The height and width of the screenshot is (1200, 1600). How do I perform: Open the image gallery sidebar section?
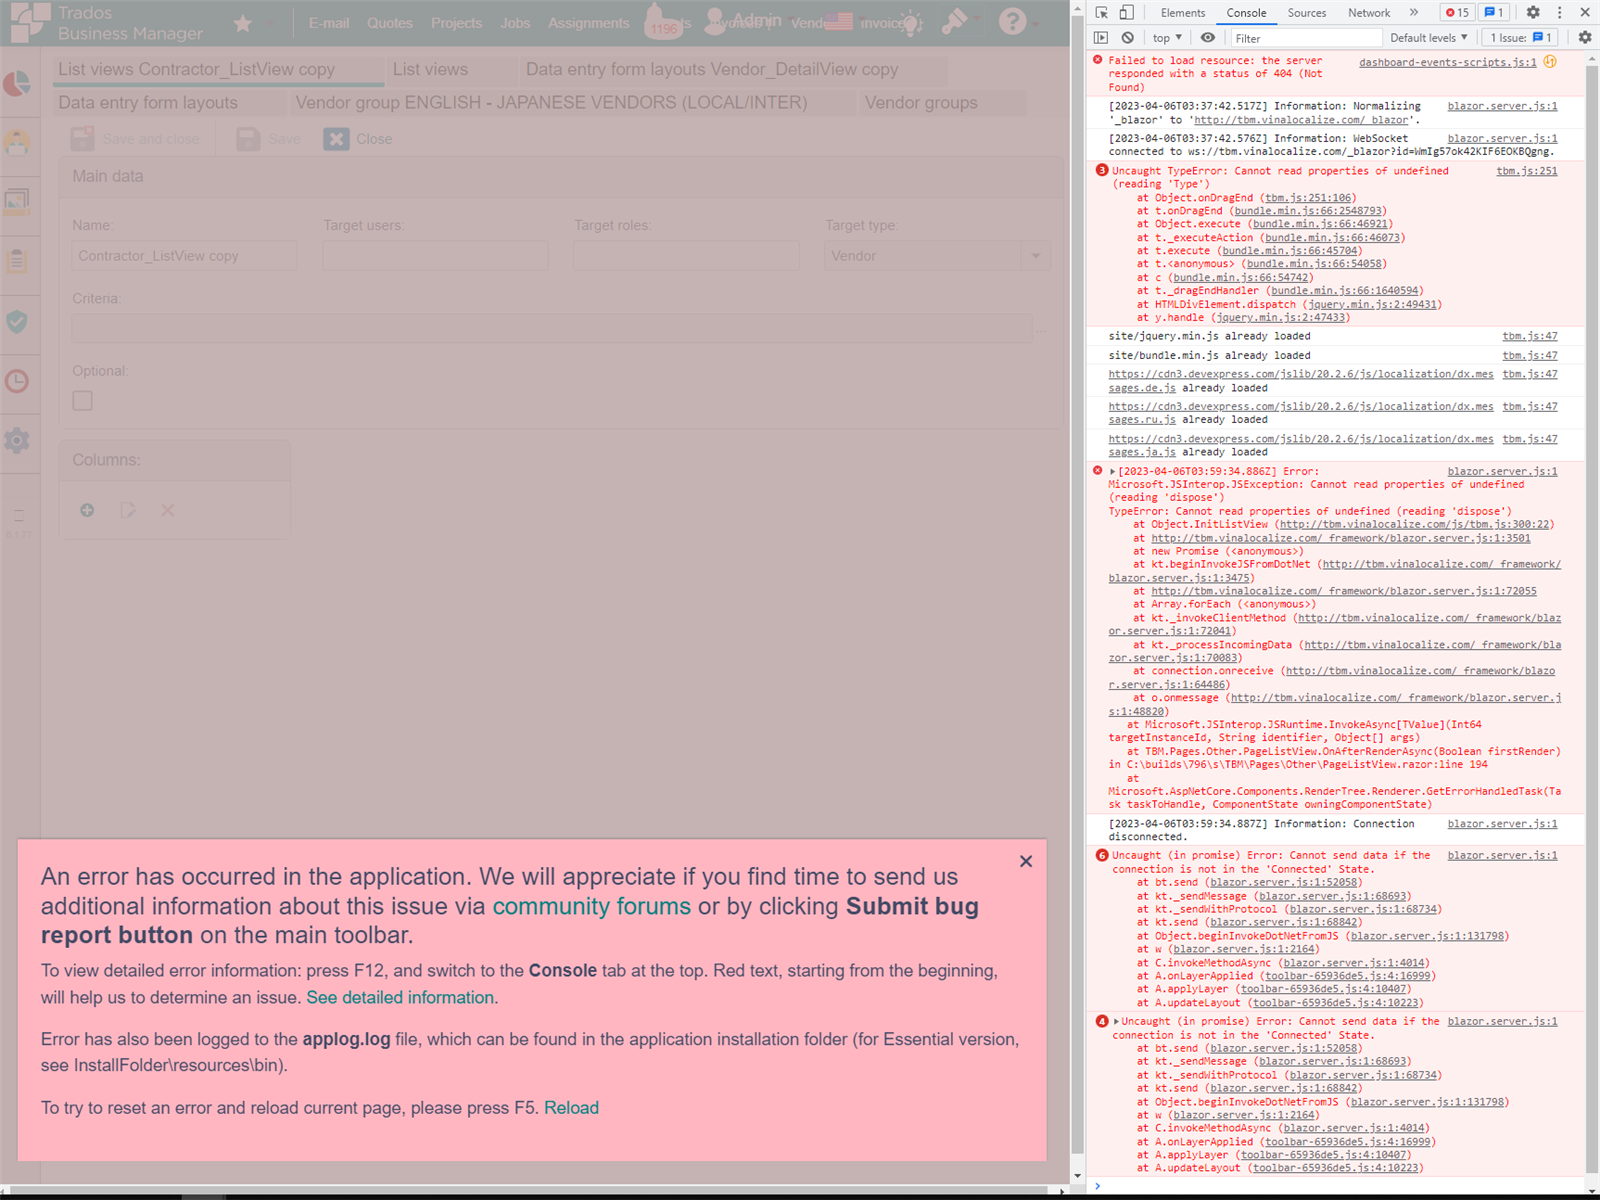[17, 201]
